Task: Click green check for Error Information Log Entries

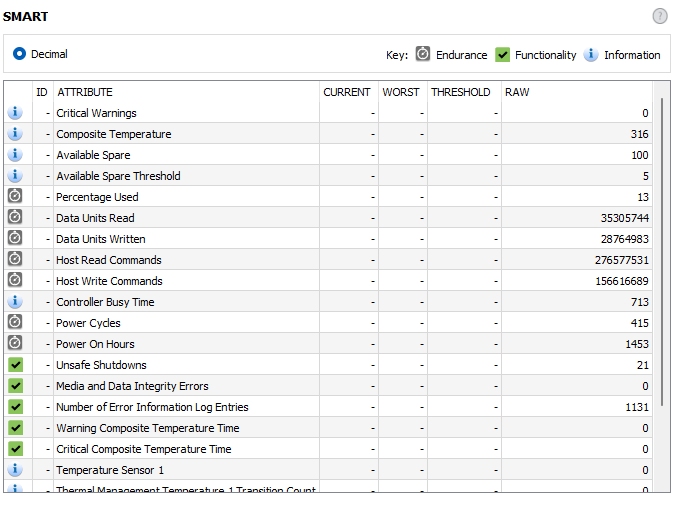Action: (x=16, y=407)
